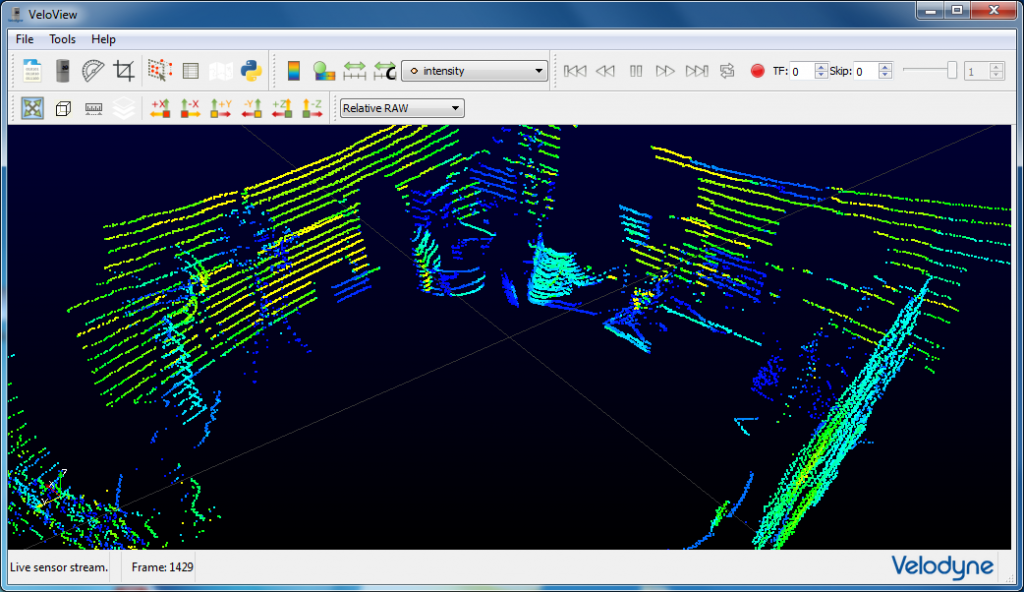Screen dimensions: 1024x592
Task: Open the Relative RAW dropdown
Action: pos(401,107)
